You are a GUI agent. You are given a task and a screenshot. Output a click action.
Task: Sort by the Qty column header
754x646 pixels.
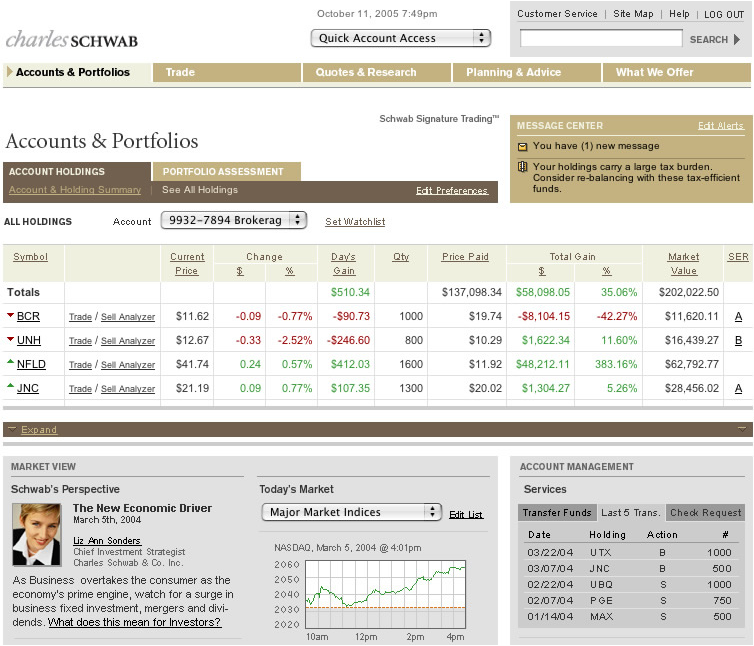click(401, 257)
